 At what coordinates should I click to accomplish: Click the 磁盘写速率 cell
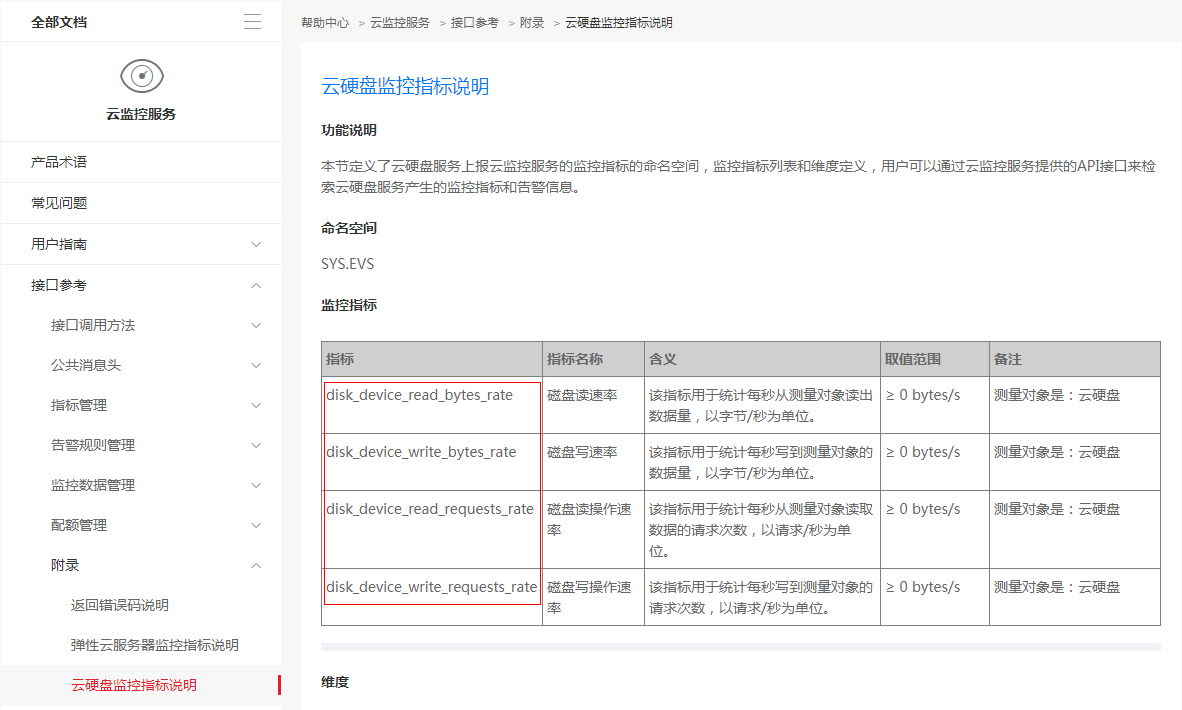pyautogui.click(x=593, y=462)
